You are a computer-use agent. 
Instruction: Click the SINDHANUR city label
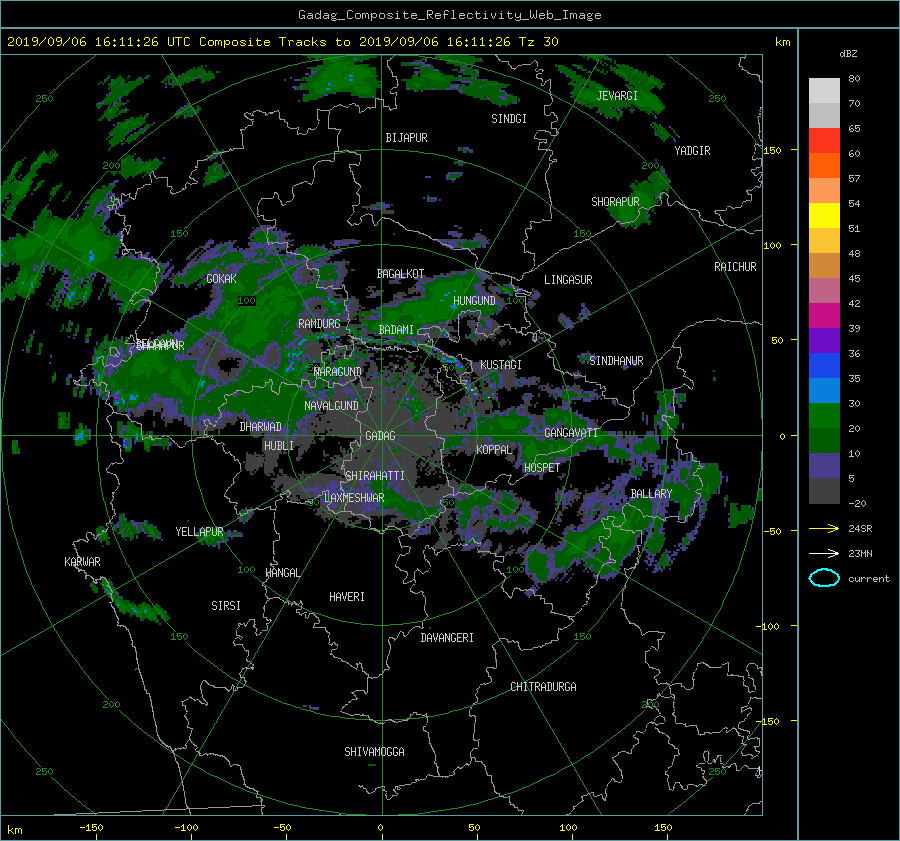pos(616,361)
